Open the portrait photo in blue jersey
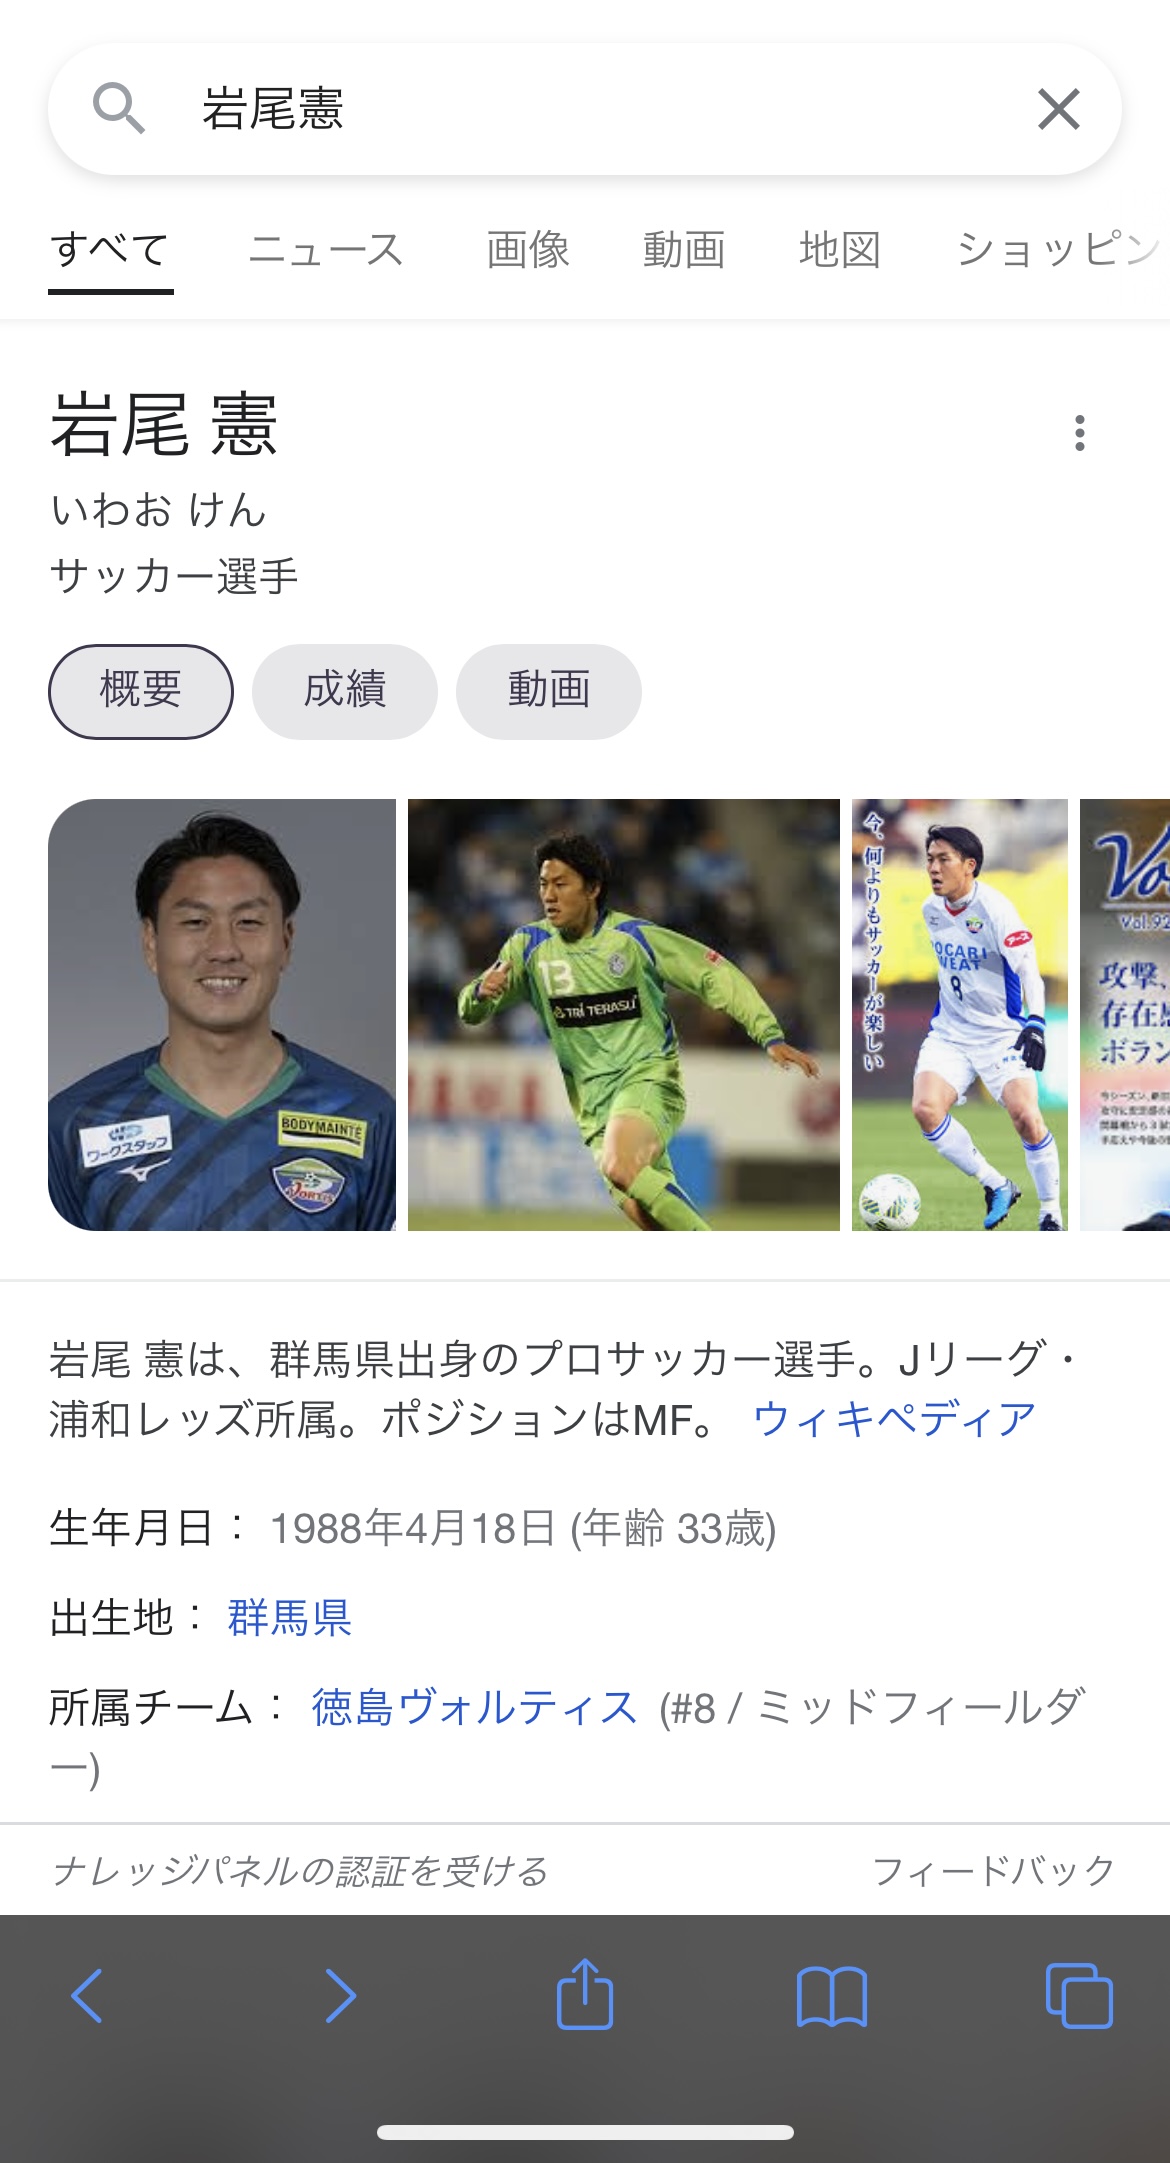This screenshot has width=1170, height=2163. [222, 1014]
